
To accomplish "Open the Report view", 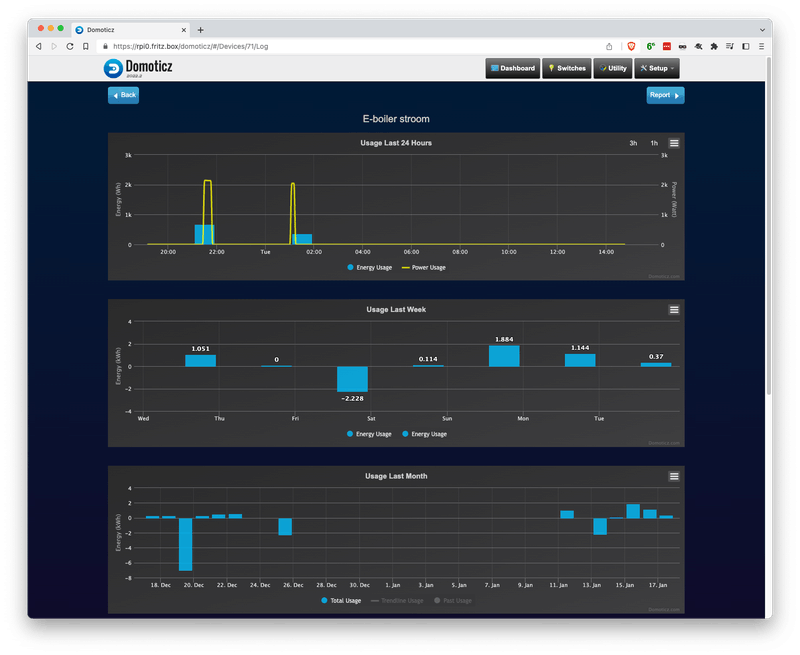I will 663,95.
